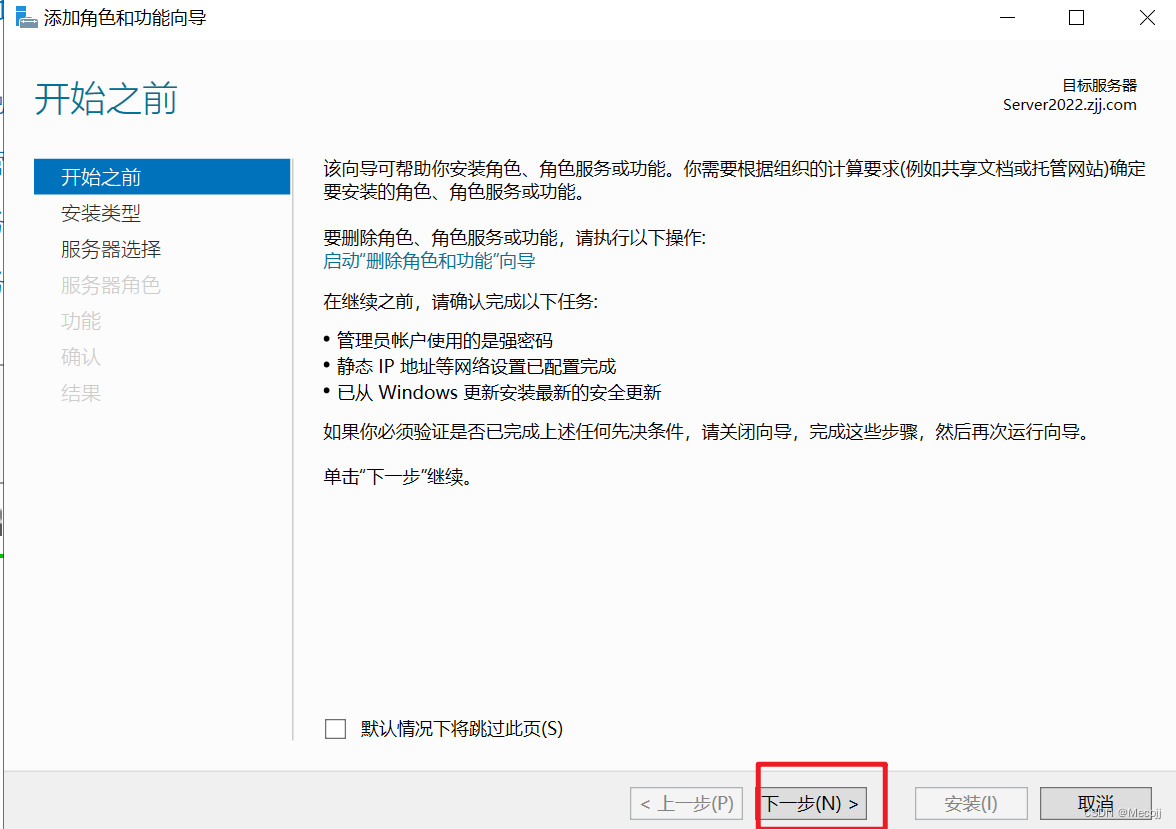Click the 目标服务器 label
The image size is (1176, 829).
tap(1100, 86)
